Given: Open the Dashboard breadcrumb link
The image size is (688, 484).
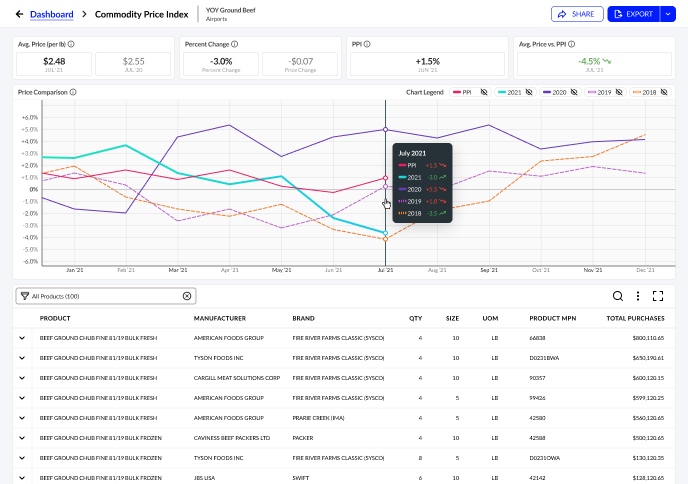Looking at the screenshot, I should (52, 14).
